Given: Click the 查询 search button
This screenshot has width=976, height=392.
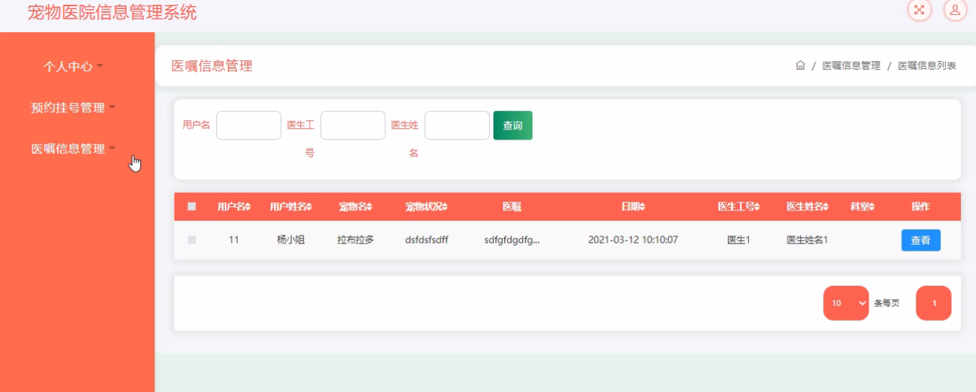Looking at the screenshot, I should coord(512,126).
